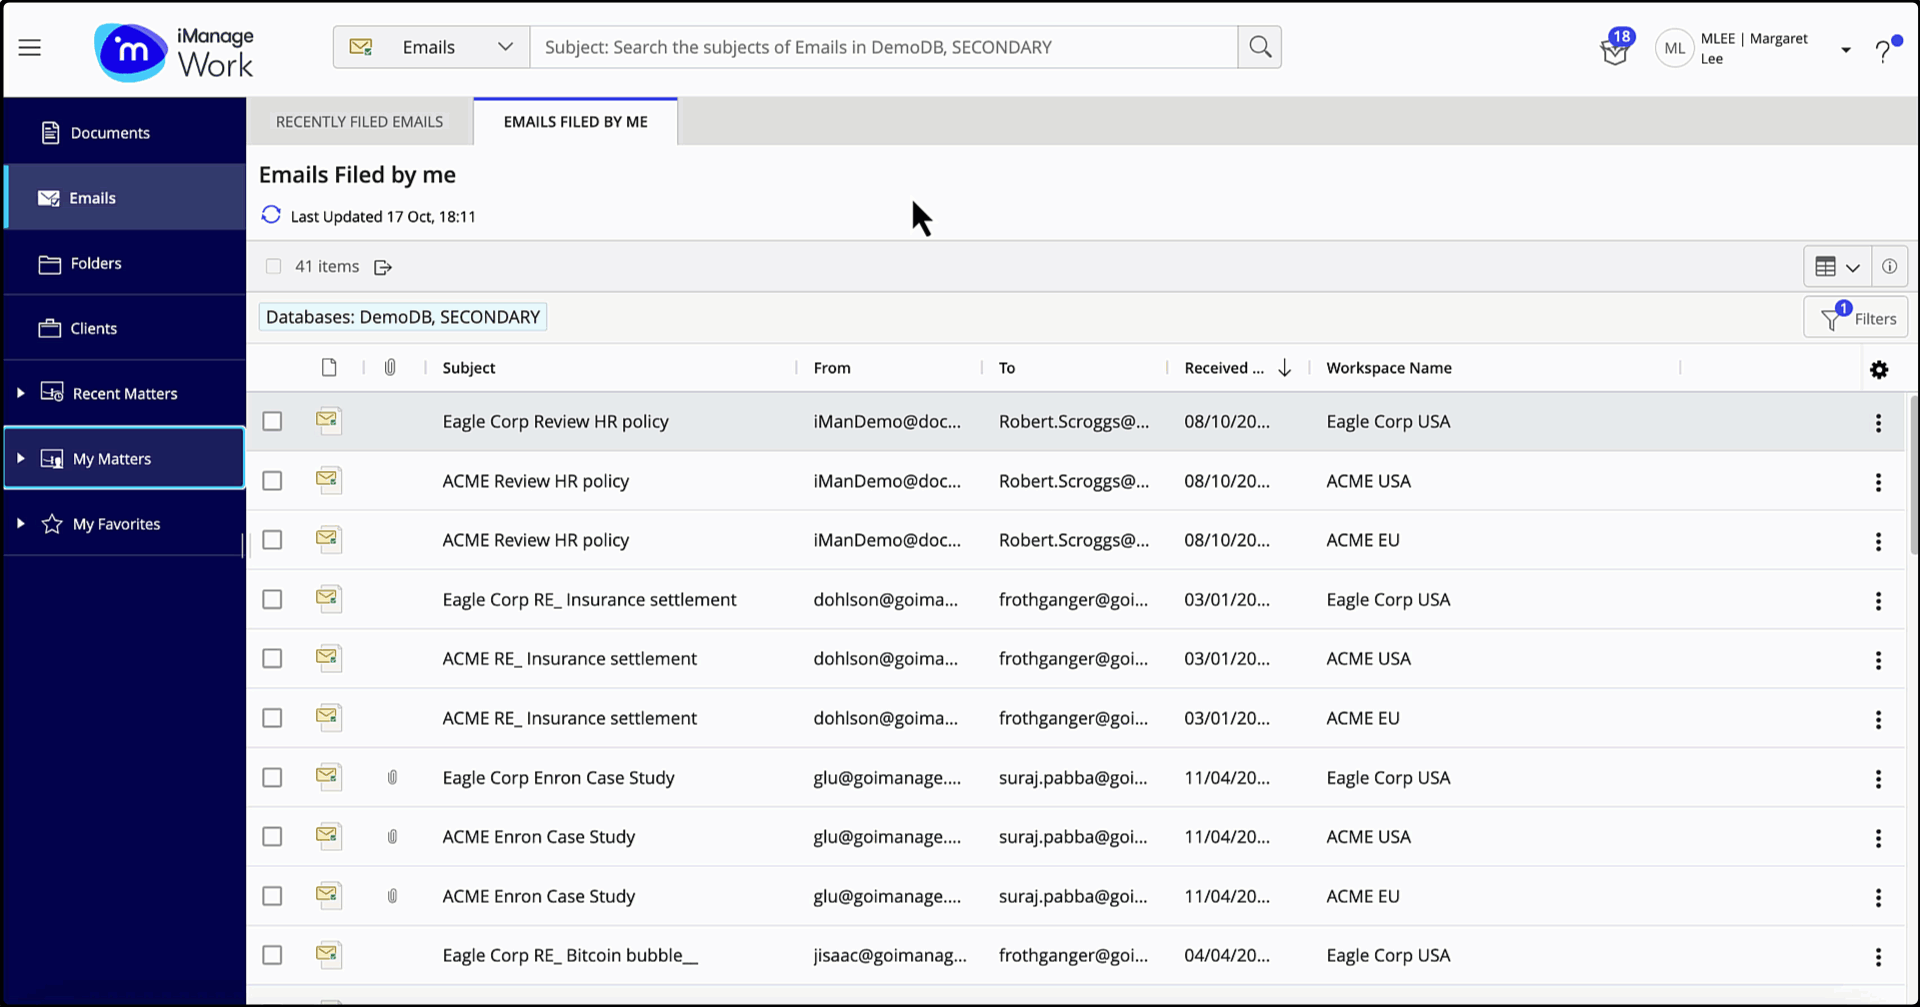Select Folders from the left navigation

(95, 263)
